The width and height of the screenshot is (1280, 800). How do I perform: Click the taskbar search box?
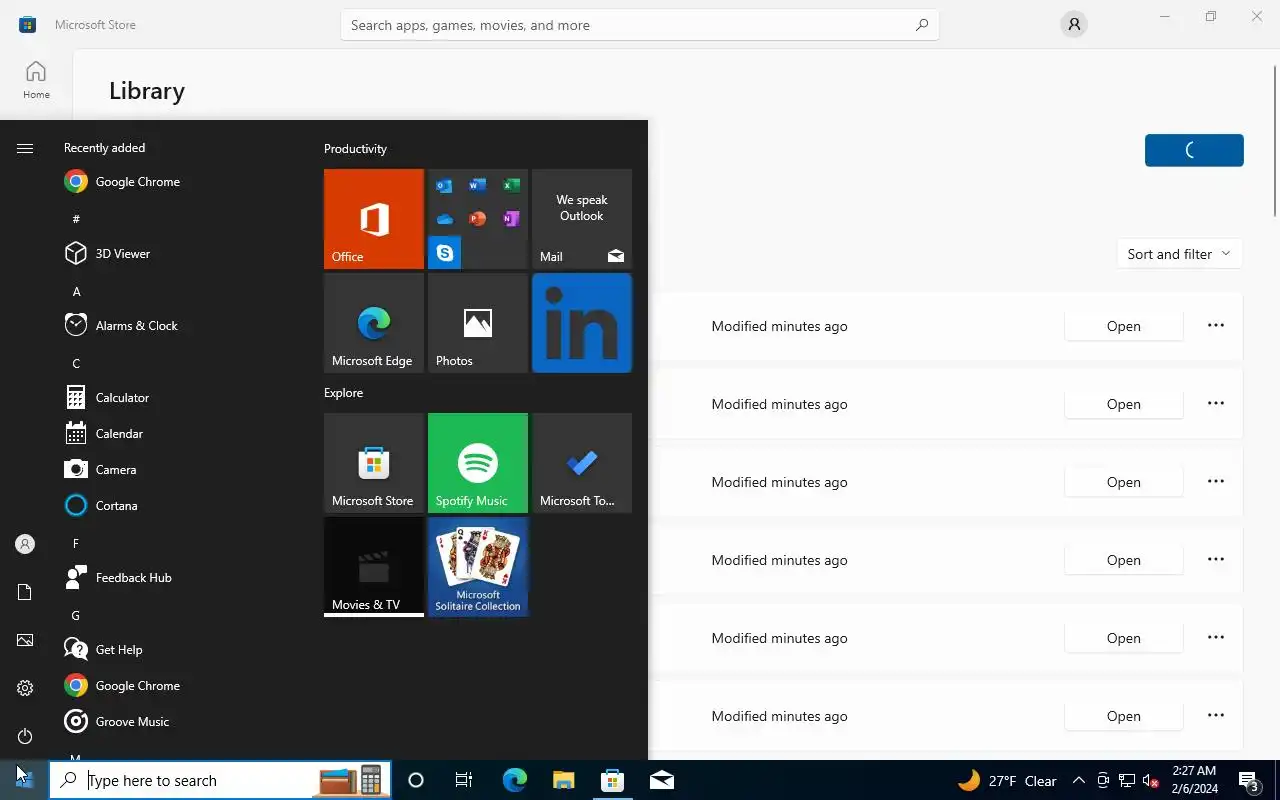(x=220, y=780)
